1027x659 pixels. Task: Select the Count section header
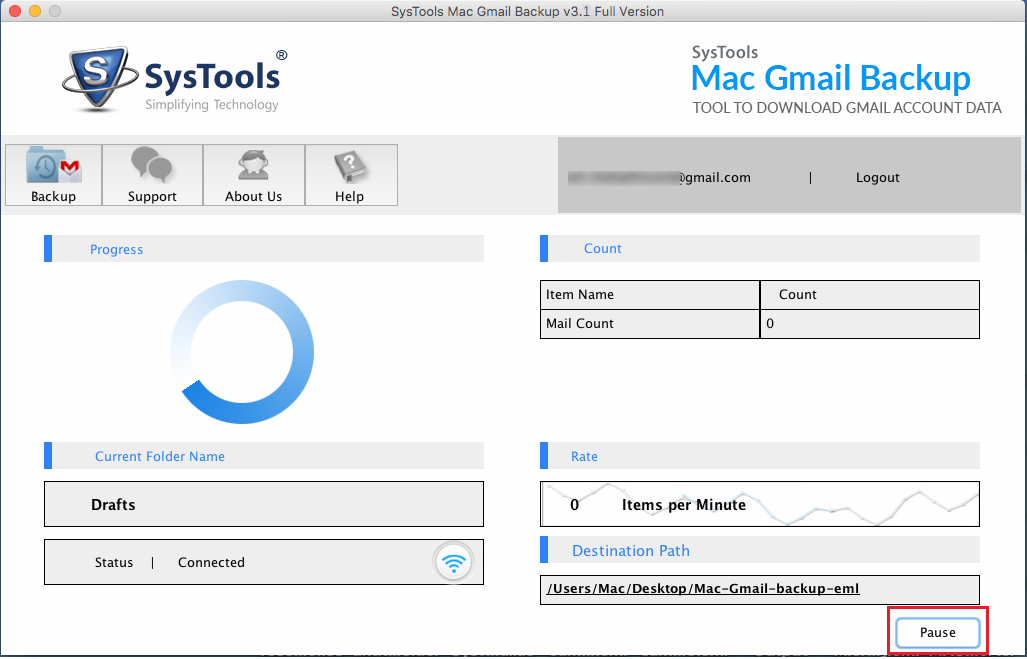pos(760,248)
